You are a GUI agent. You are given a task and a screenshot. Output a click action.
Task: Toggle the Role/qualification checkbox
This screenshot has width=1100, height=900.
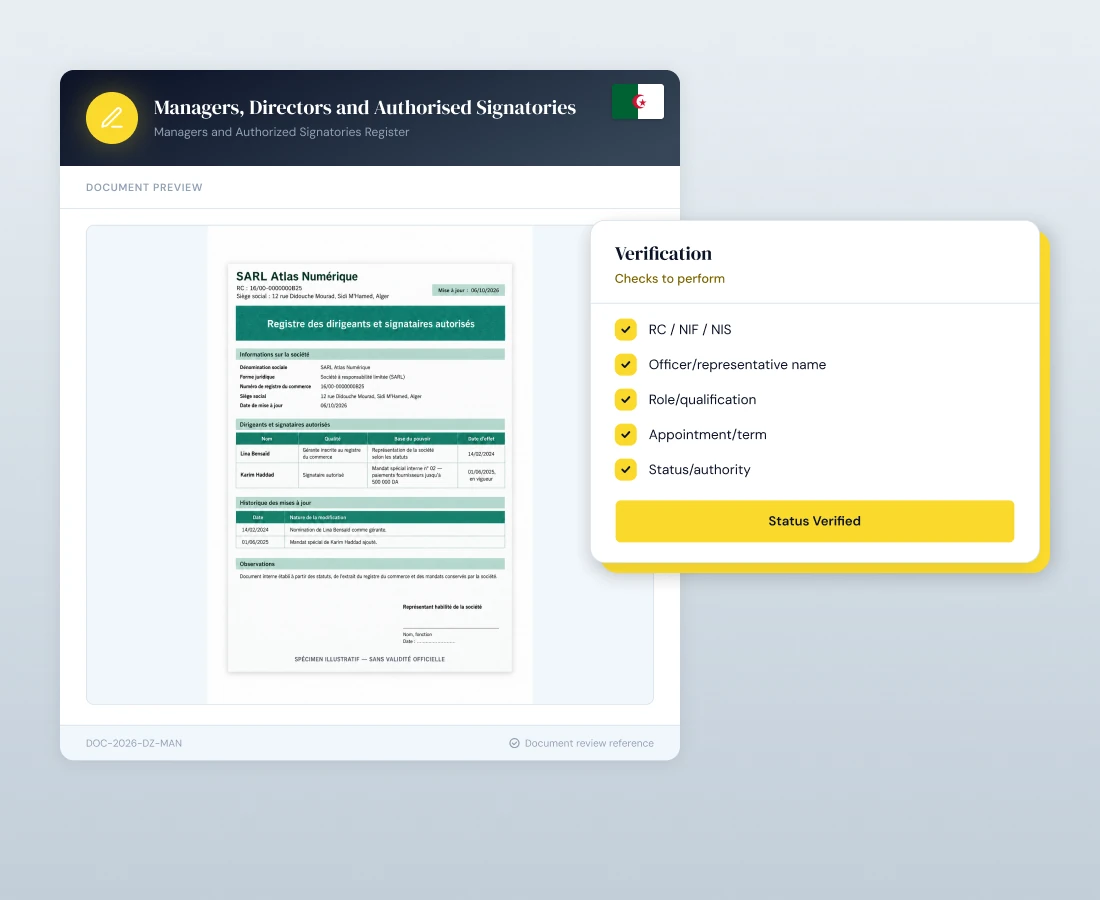pos(626,400)
